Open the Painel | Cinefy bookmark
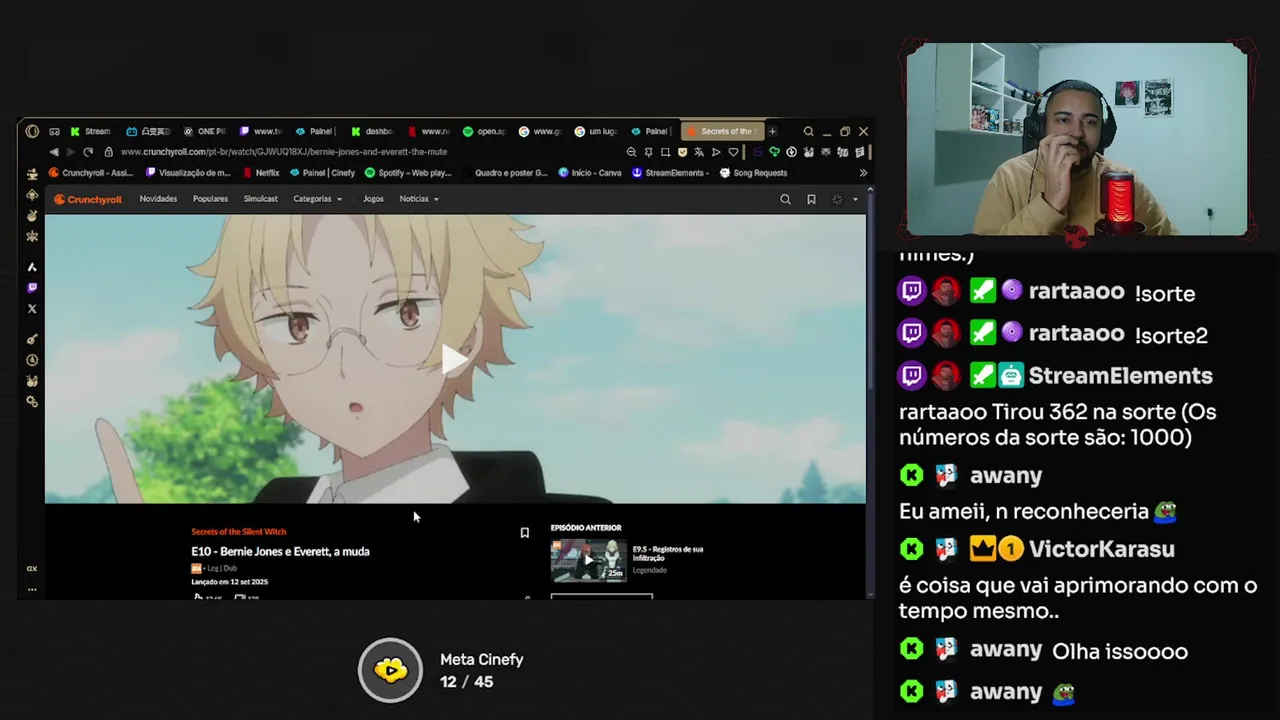This screenshot has height=720, width=1280. 322,173
